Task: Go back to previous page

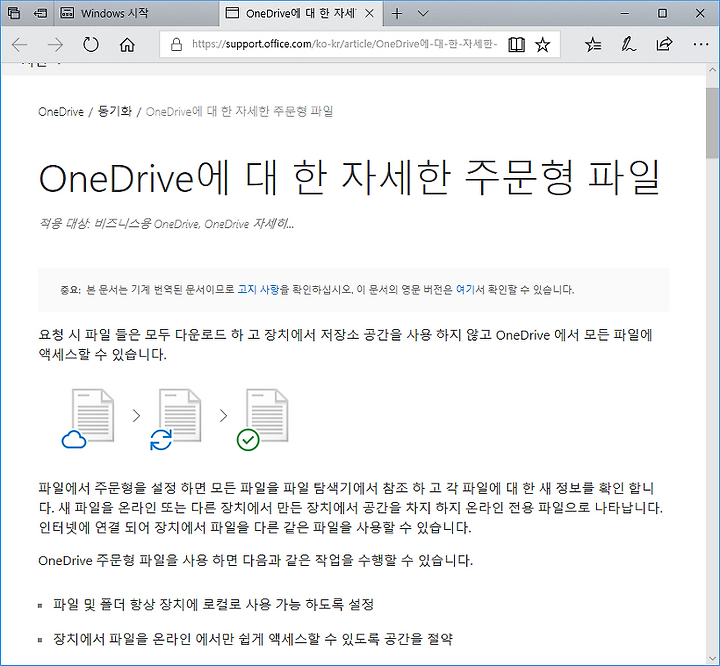Action: [20, 45]
